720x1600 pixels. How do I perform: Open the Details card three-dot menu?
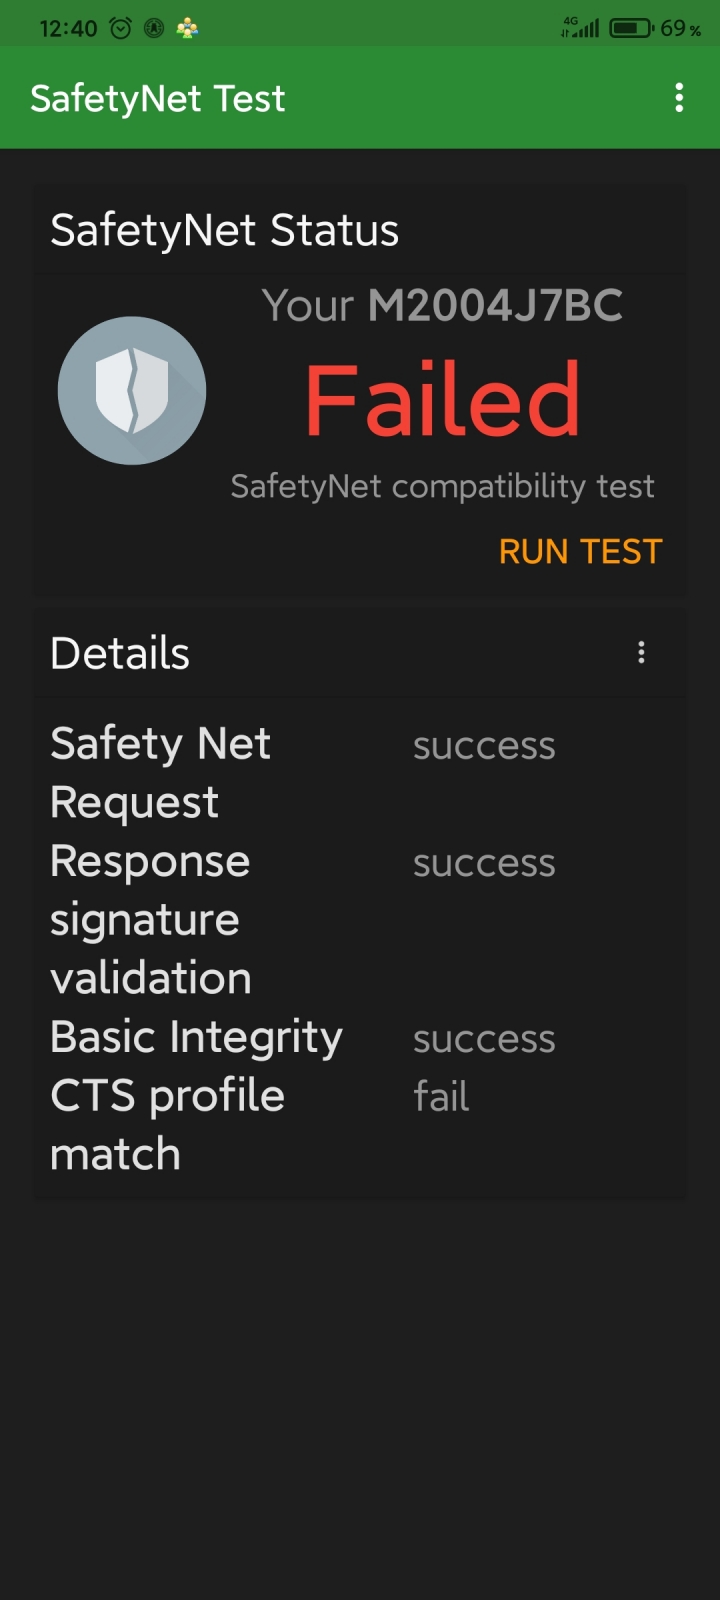[641, 653]
